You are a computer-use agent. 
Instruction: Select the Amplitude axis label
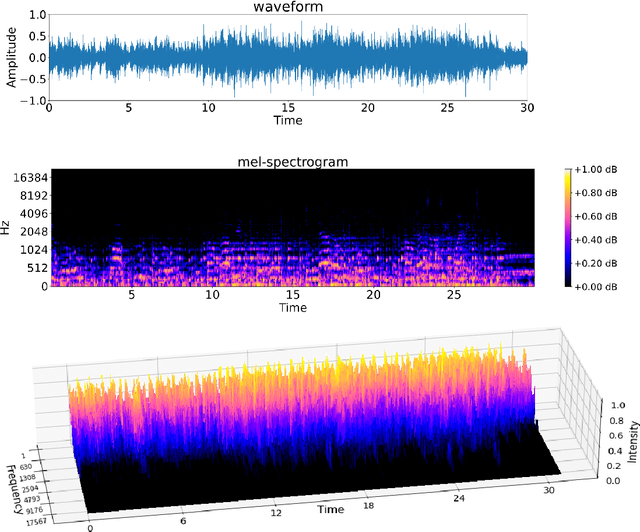(11, 58)
